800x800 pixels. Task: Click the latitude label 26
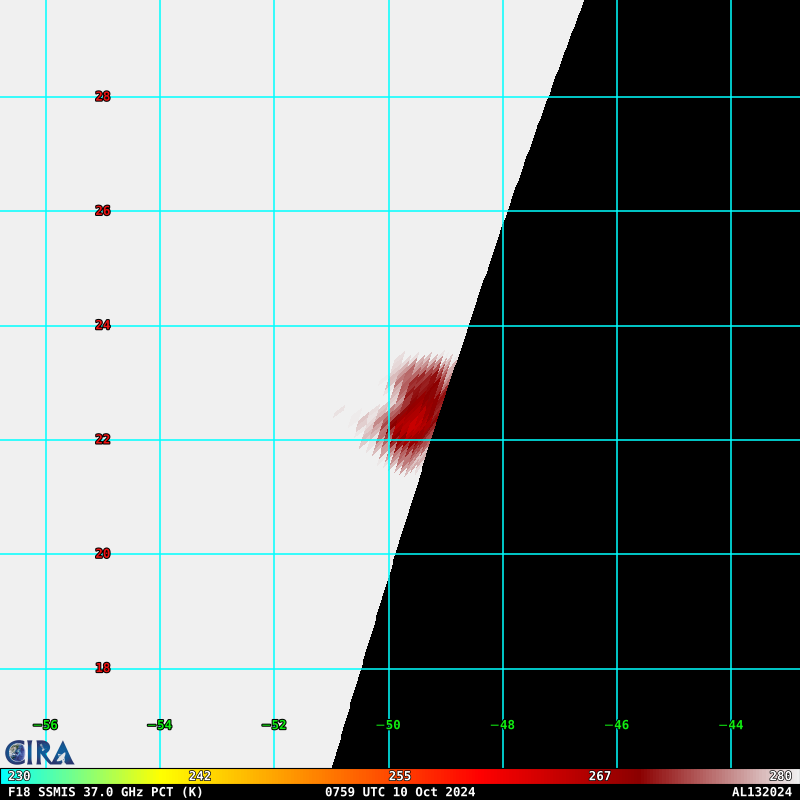point(103,211)
